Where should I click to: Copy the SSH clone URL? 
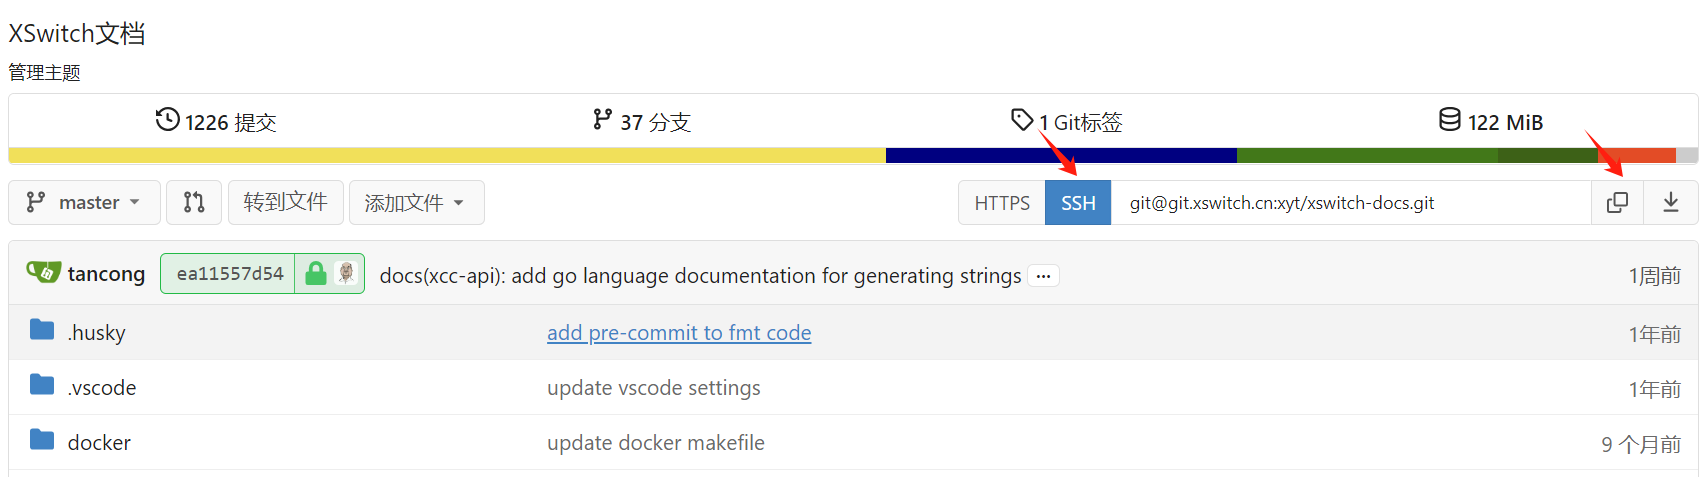pyautogui.click(x=1617, y=203)
